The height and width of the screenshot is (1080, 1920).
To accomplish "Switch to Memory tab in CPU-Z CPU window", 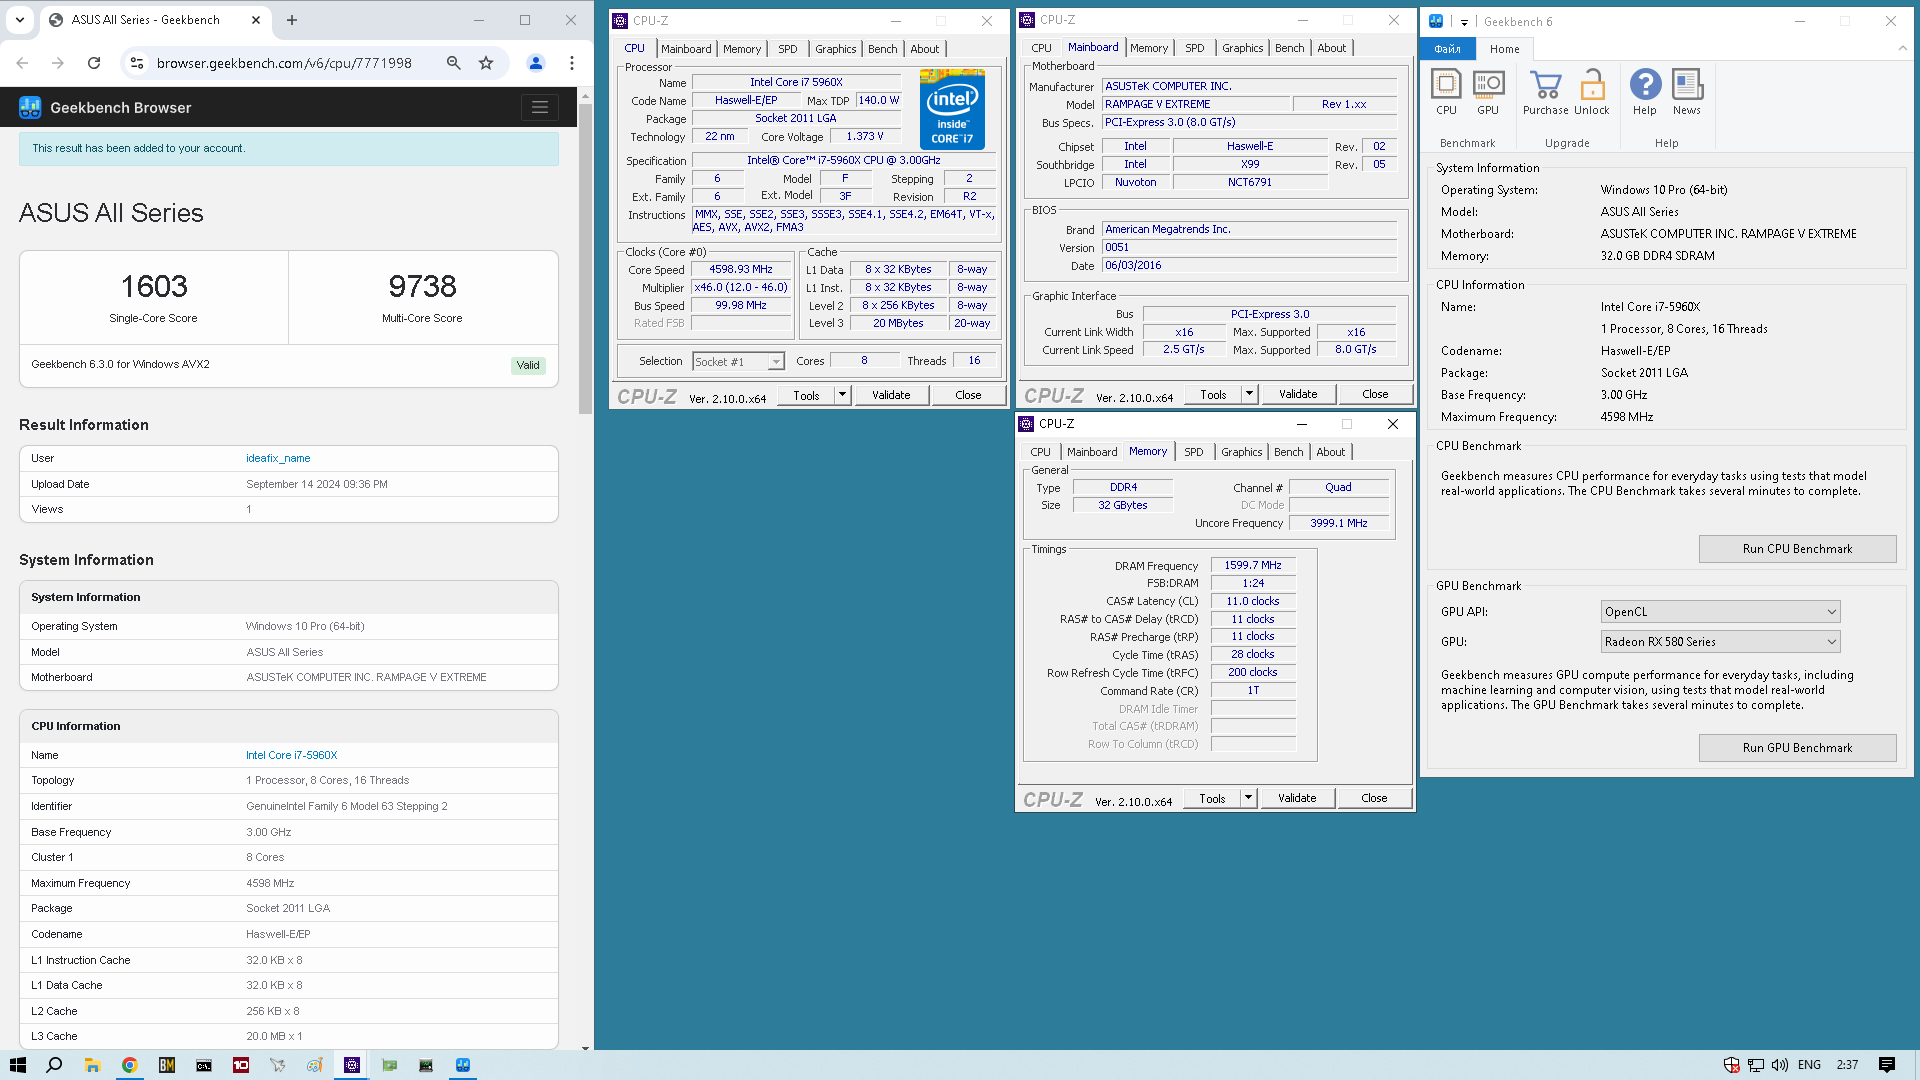I will pos(742,49).
